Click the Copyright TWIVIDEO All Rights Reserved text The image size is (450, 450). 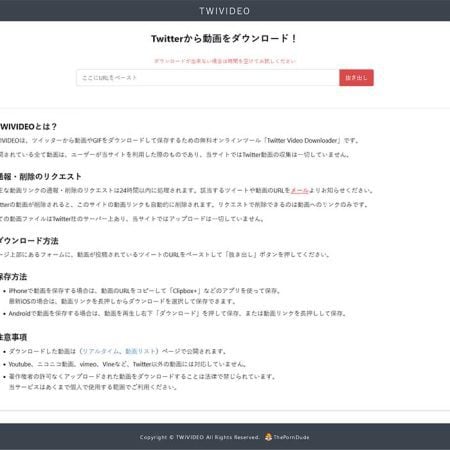200,437
